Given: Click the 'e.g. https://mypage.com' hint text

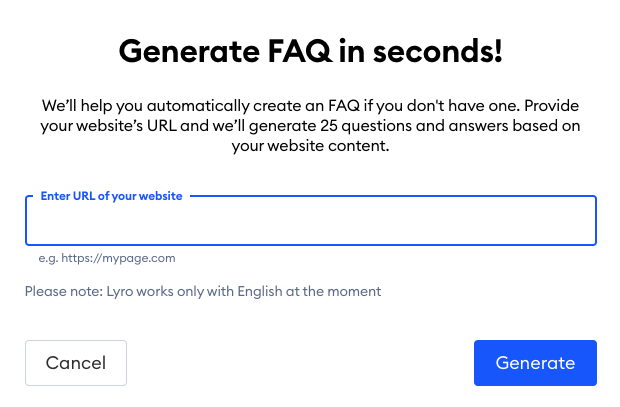Looking at the screenshot, I should (107, 258).
